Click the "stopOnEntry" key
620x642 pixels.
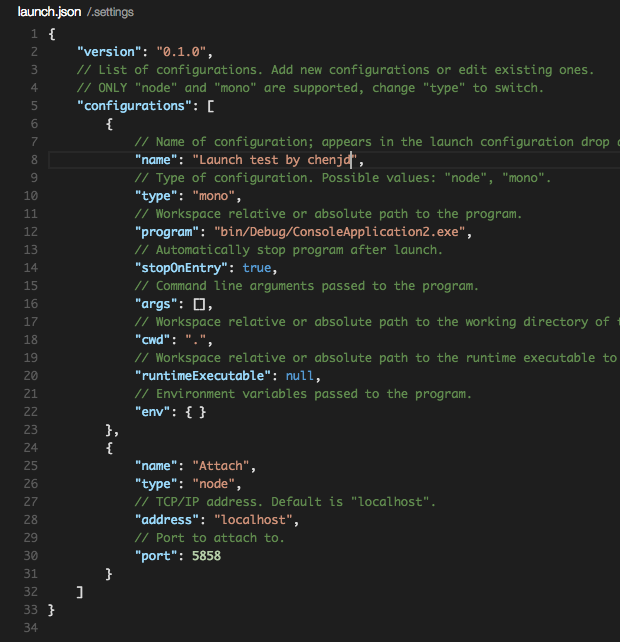(181, 268)
